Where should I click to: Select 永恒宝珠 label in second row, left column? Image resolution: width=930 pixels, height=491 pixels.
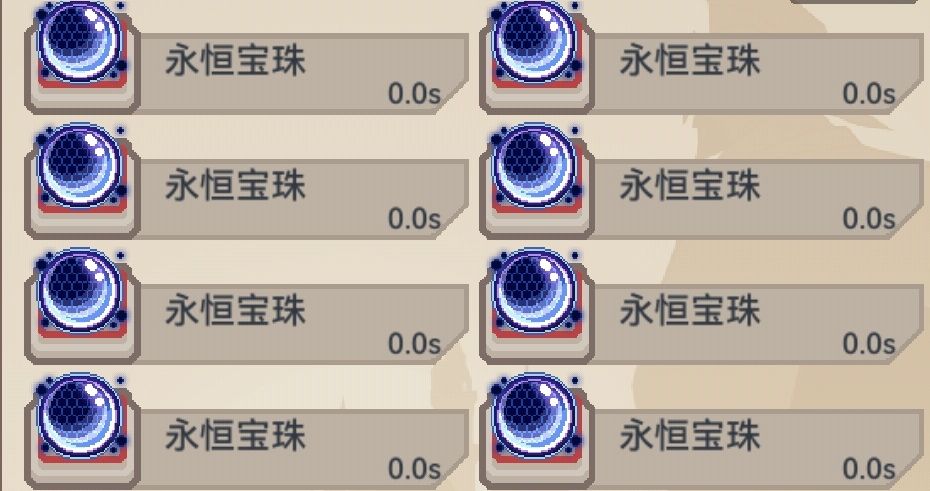(x=235, y=186)
